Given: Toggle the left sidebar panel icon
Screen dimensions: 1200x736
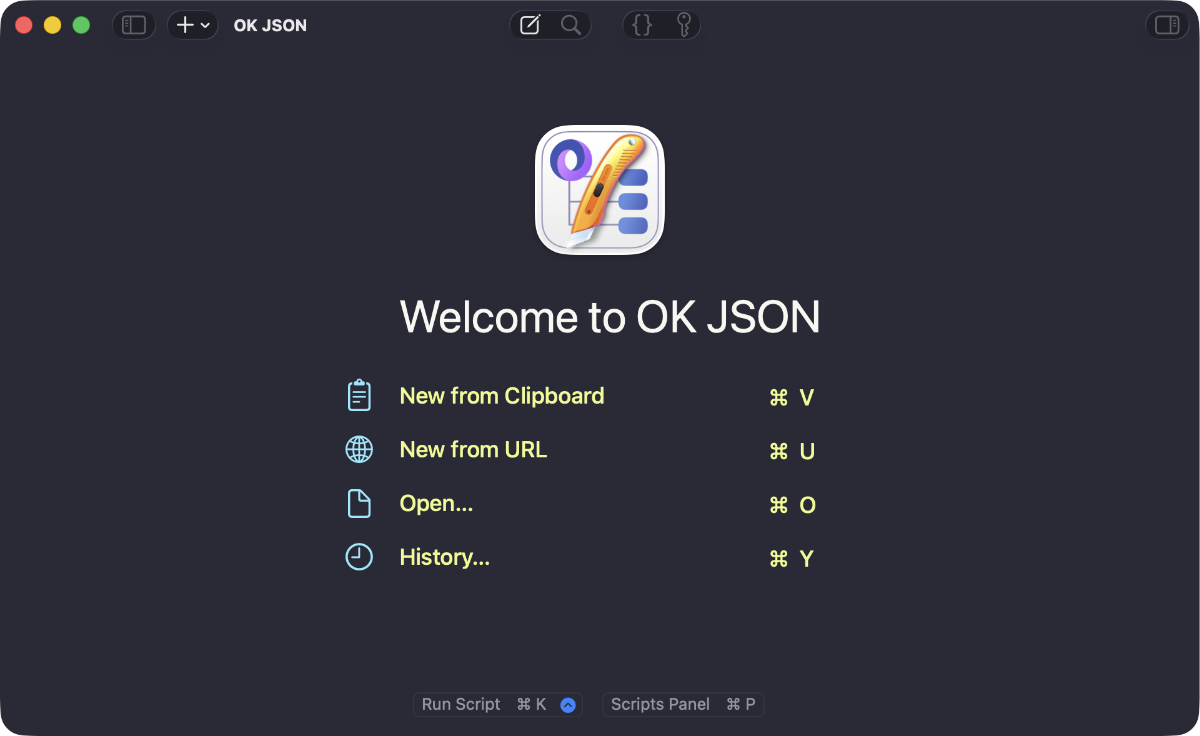Looking at the screenshot, I should click(134, 25).
